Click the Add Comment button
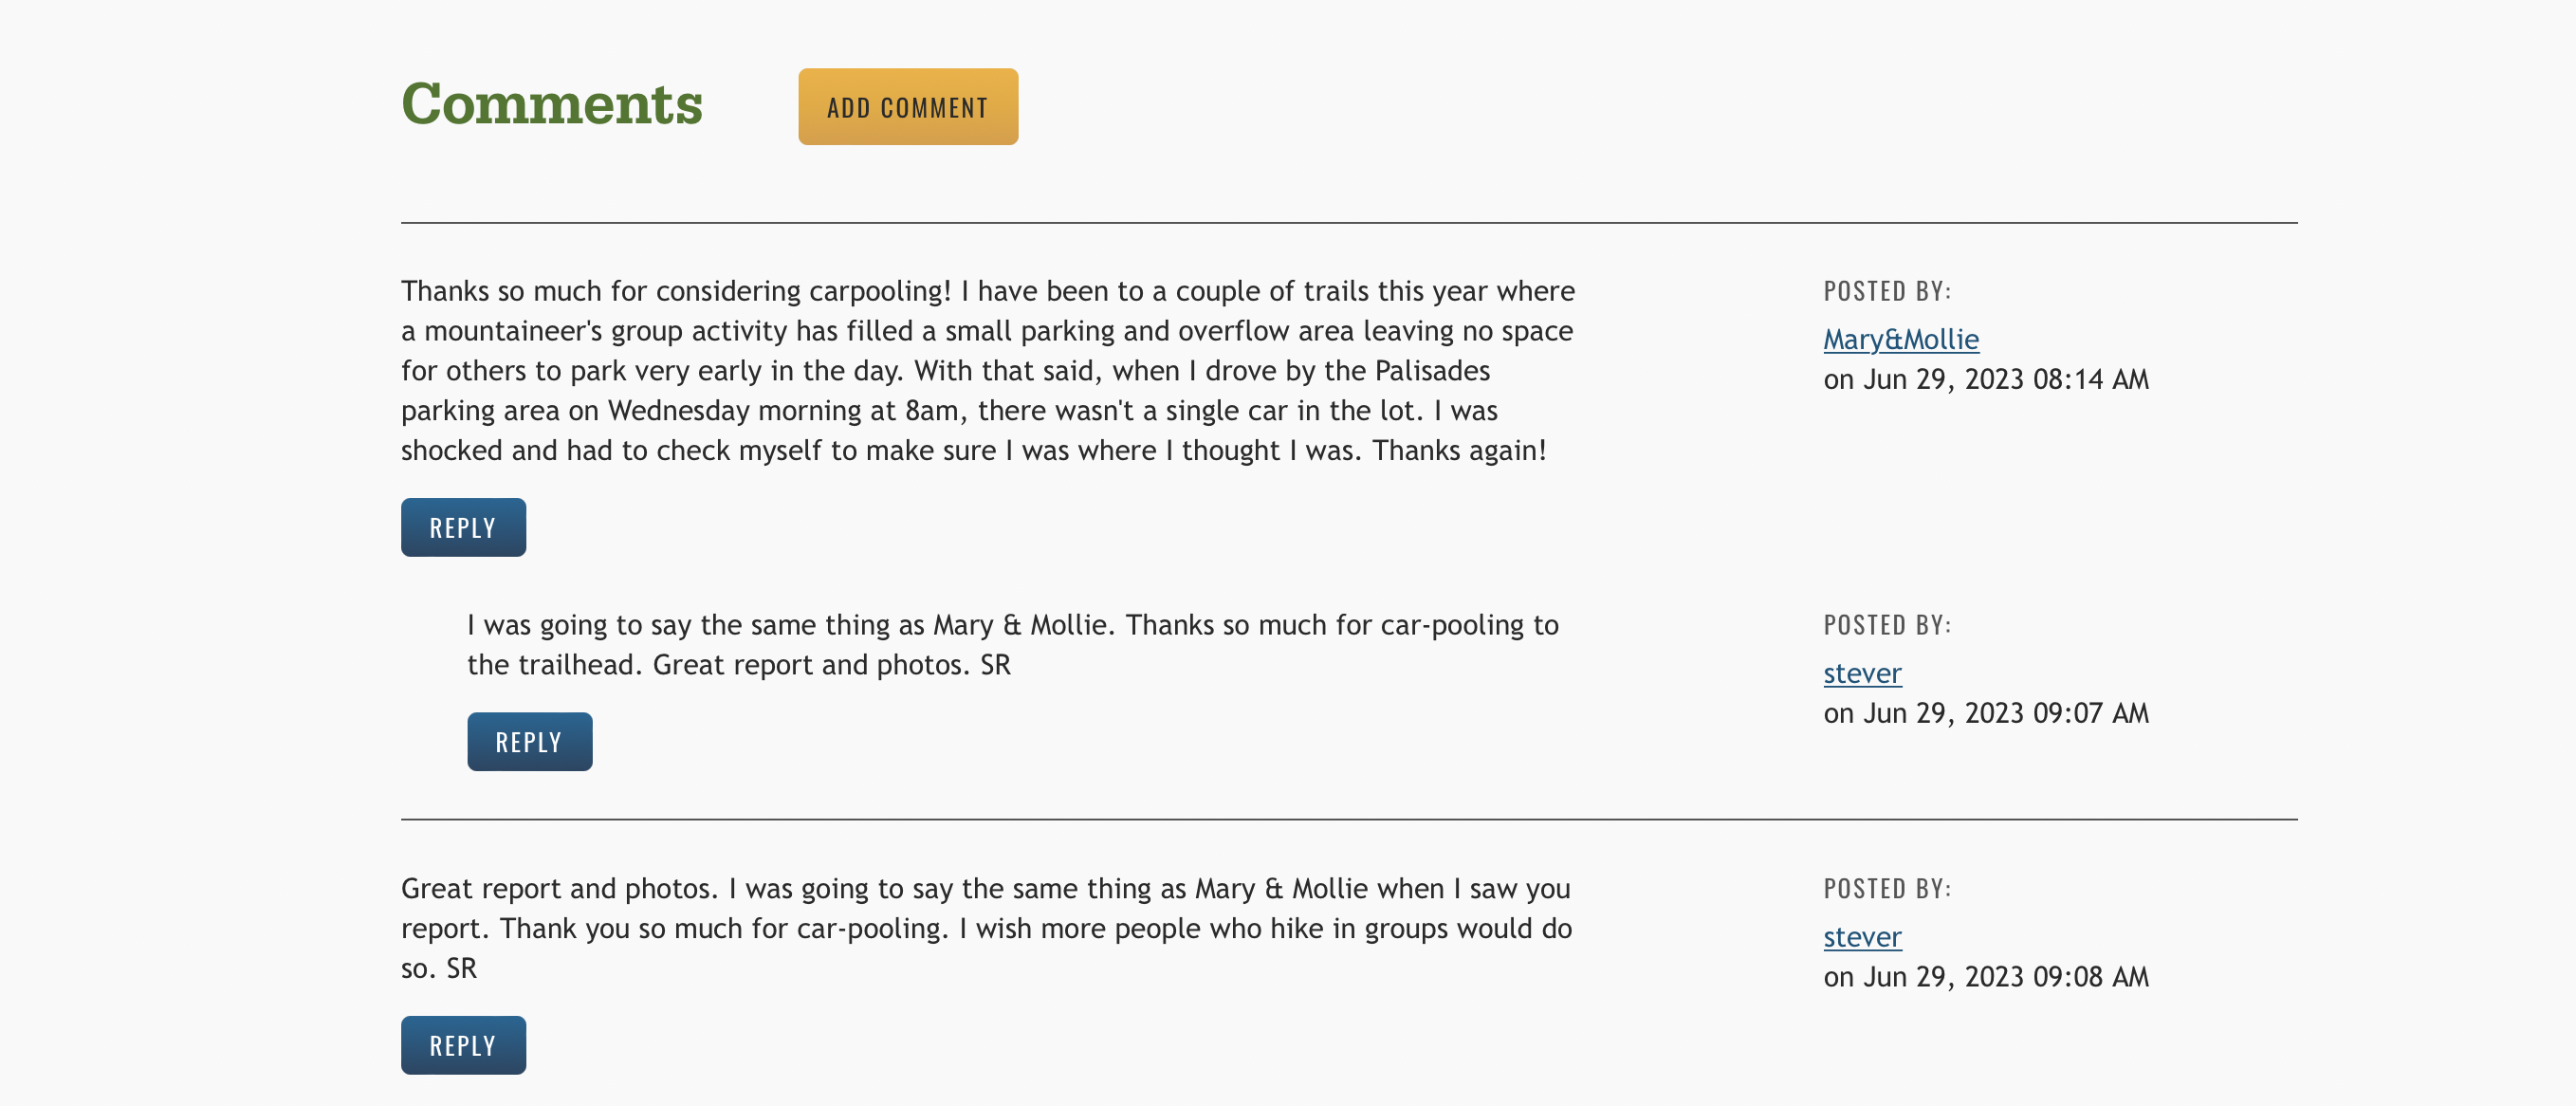Viewport: 2576px width, 1106px height. coord(907,107)
